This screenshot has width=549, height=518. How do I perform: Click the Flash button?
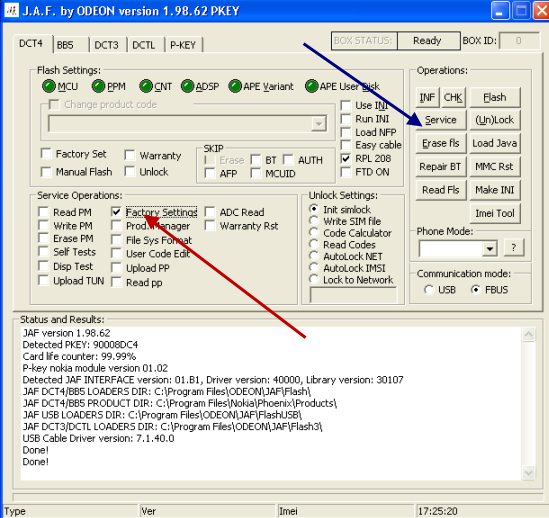coord(495,97)
